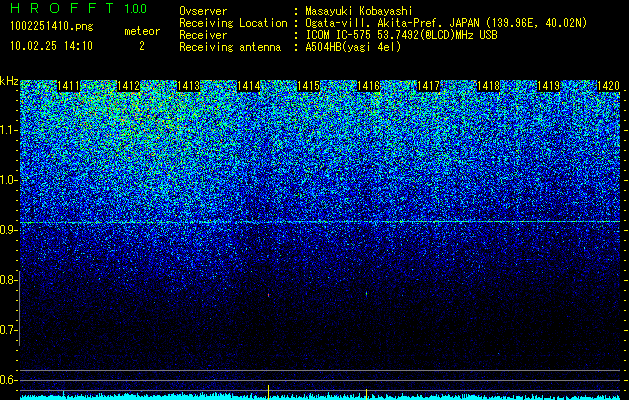Viewport: 629px width, 400px height.
Task: Click observer name Masayuki Kobayashi
Action: (x=359, y=11)
